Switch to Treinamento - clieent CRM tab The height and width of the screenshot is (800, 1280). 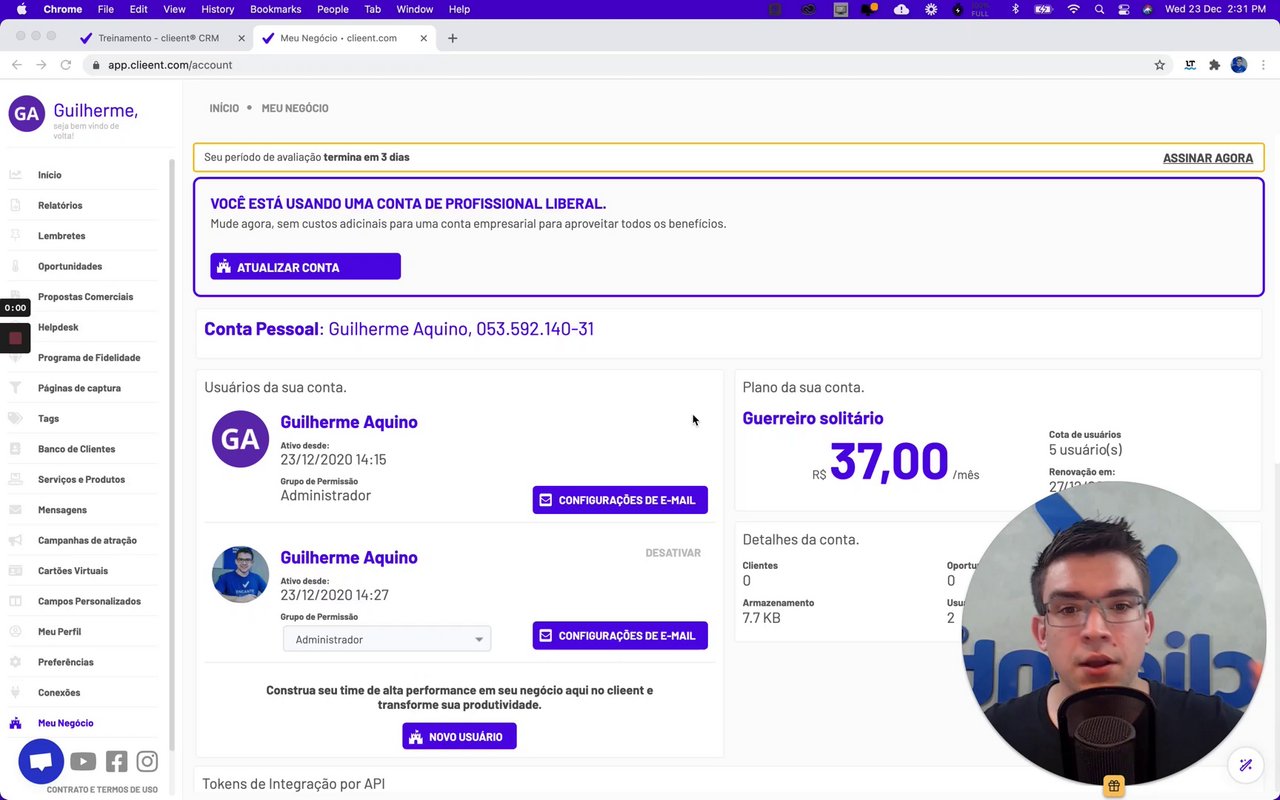pos(160,38)
